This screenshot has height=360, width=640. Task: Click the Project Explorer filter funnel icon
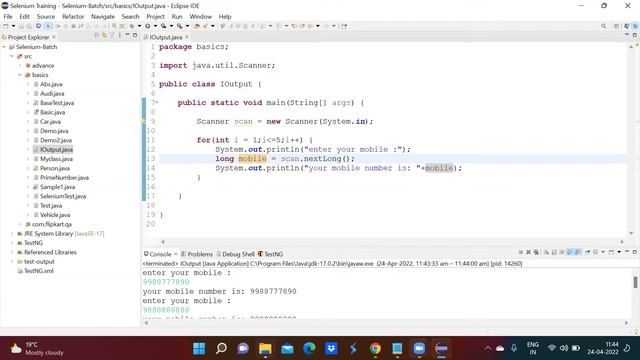[111, 36]
